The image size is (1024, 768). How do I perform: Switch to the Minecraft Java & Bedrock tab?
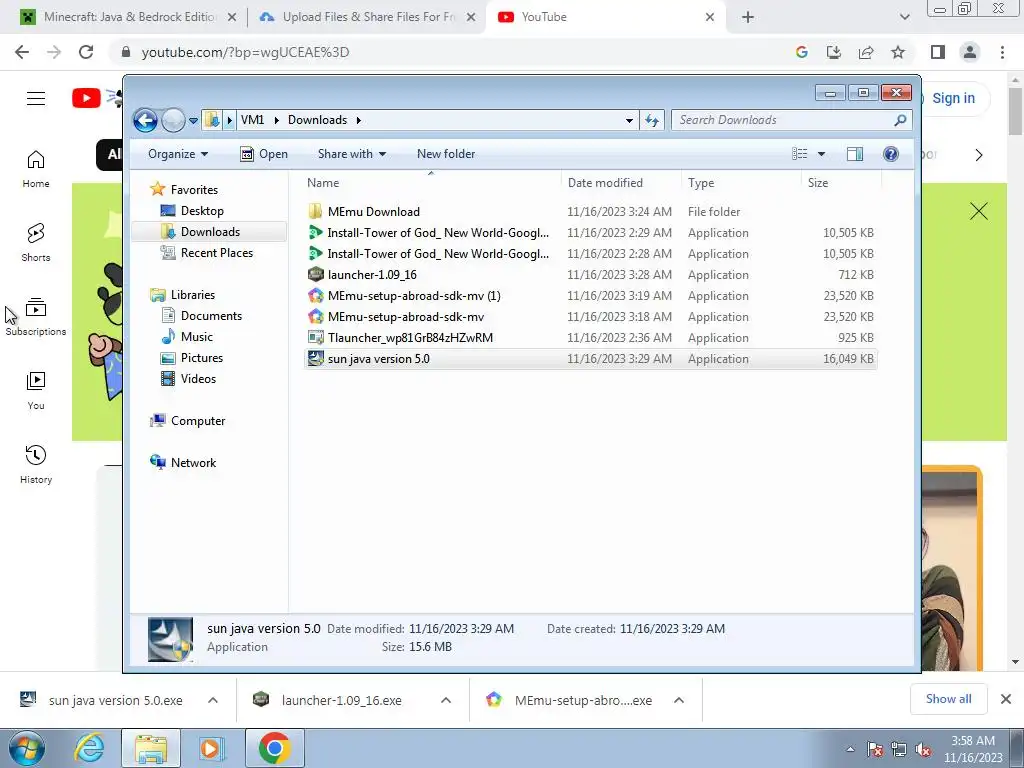[129, 17]
